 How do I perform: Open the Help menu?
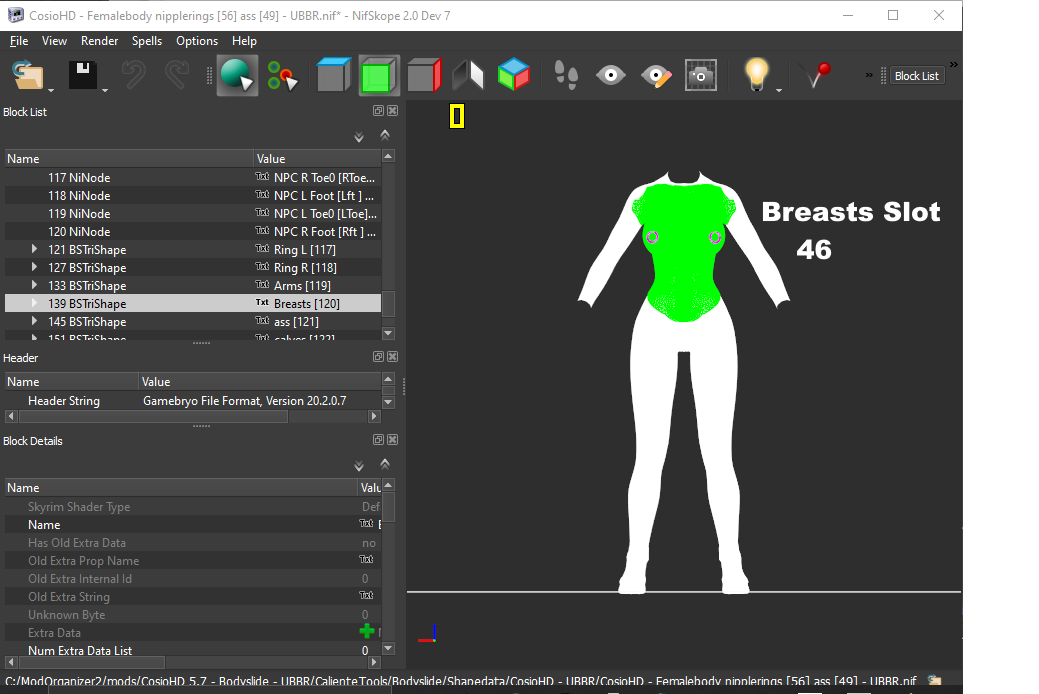pos(244,40)
